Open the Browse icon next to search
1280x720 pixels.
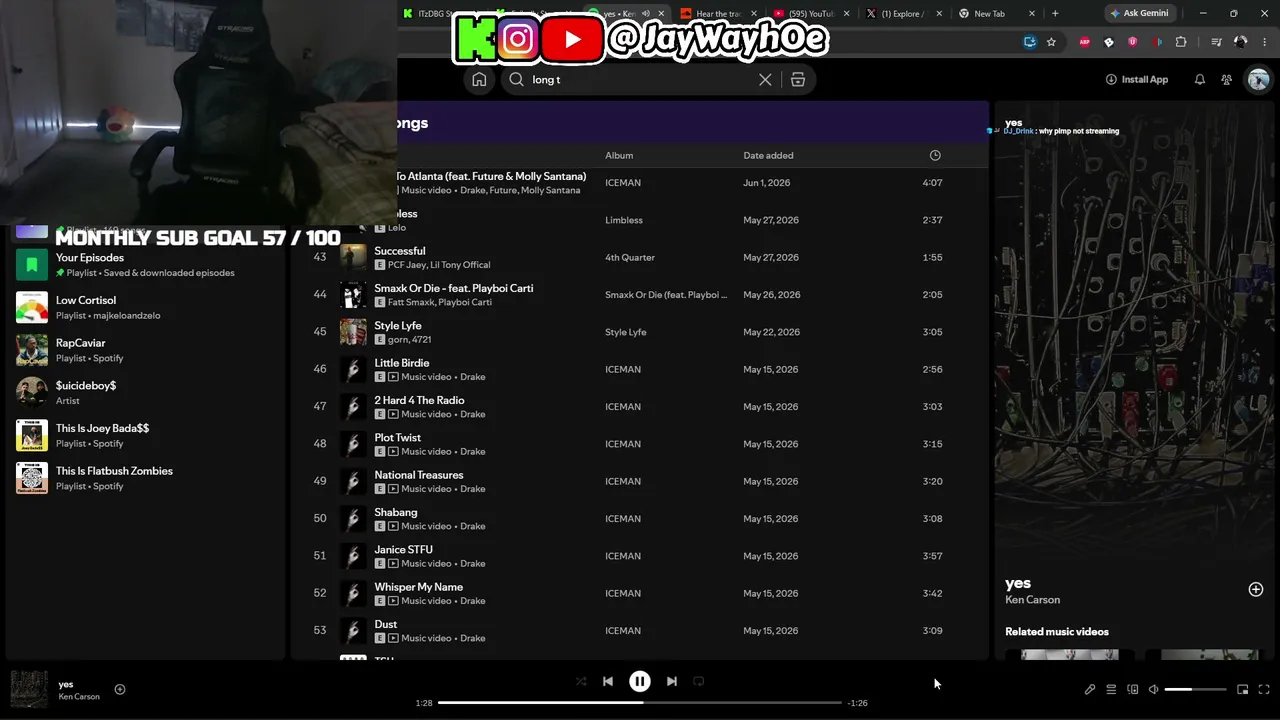798,80
